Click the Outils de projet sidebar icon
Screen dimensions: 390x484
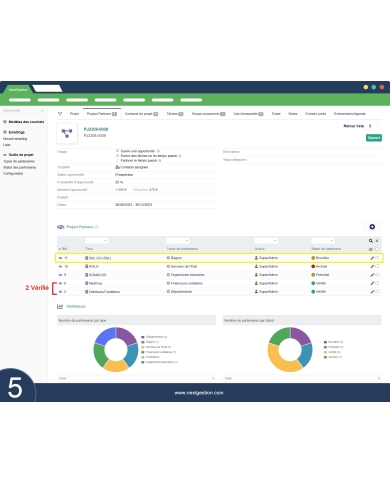pos(5,155)
